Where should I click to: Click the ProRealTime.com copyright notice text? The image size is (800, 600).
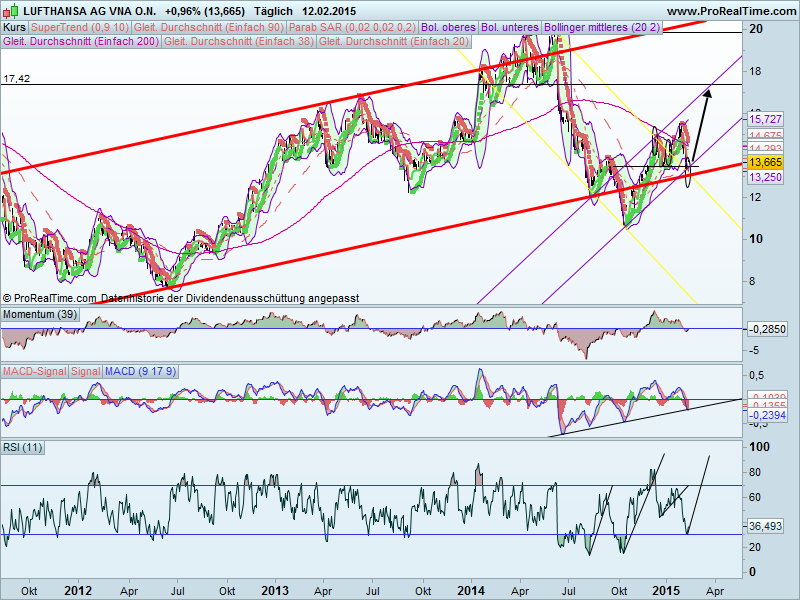click(181, 298)
